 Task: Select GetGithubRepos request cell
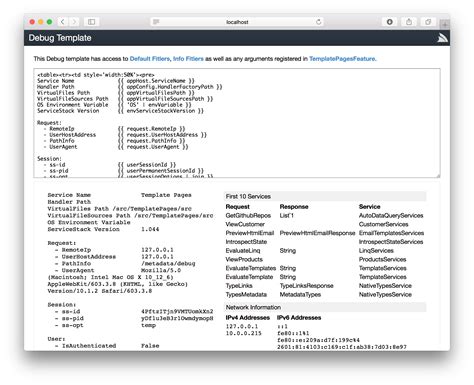point(248,216)
